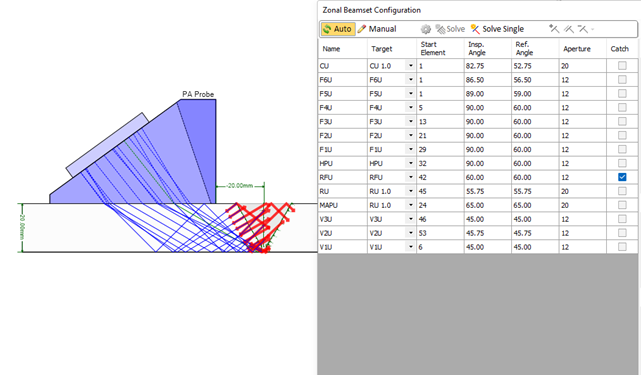Uncheck the Catch box for RFU
Image resolution: width=641 pixels, height=375 pixels.
[622, 177]
